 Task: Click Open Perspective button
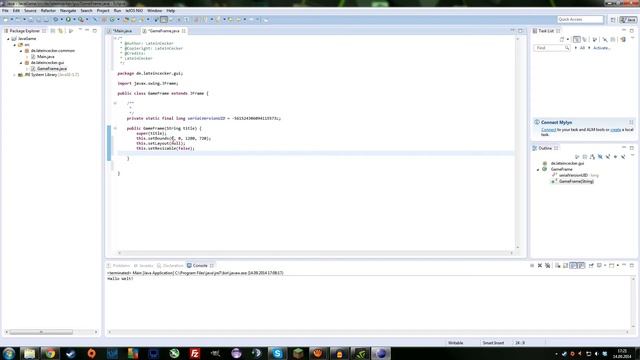(x=613, y=20)
